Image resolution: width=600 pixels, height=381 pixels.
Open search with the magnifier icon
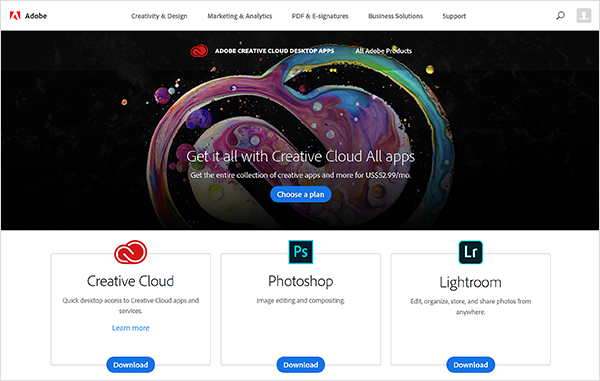560,16
